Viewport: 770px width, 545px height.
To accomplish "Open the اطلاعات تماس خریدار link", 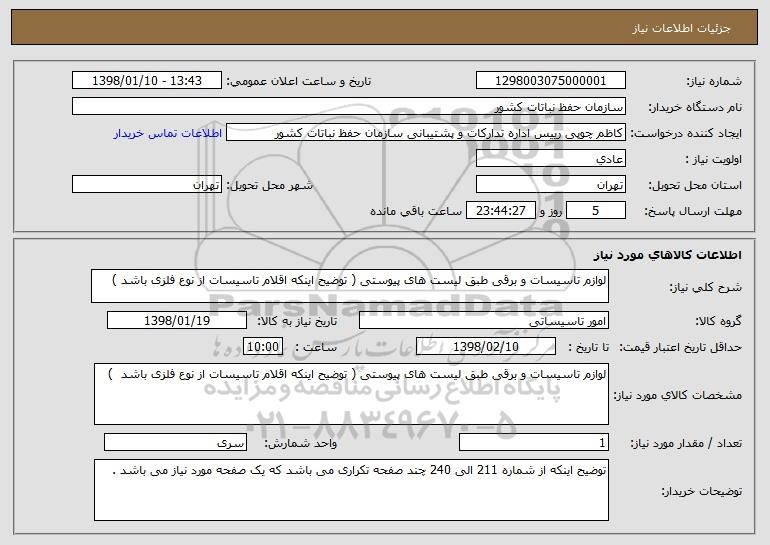I will point(168,133).
